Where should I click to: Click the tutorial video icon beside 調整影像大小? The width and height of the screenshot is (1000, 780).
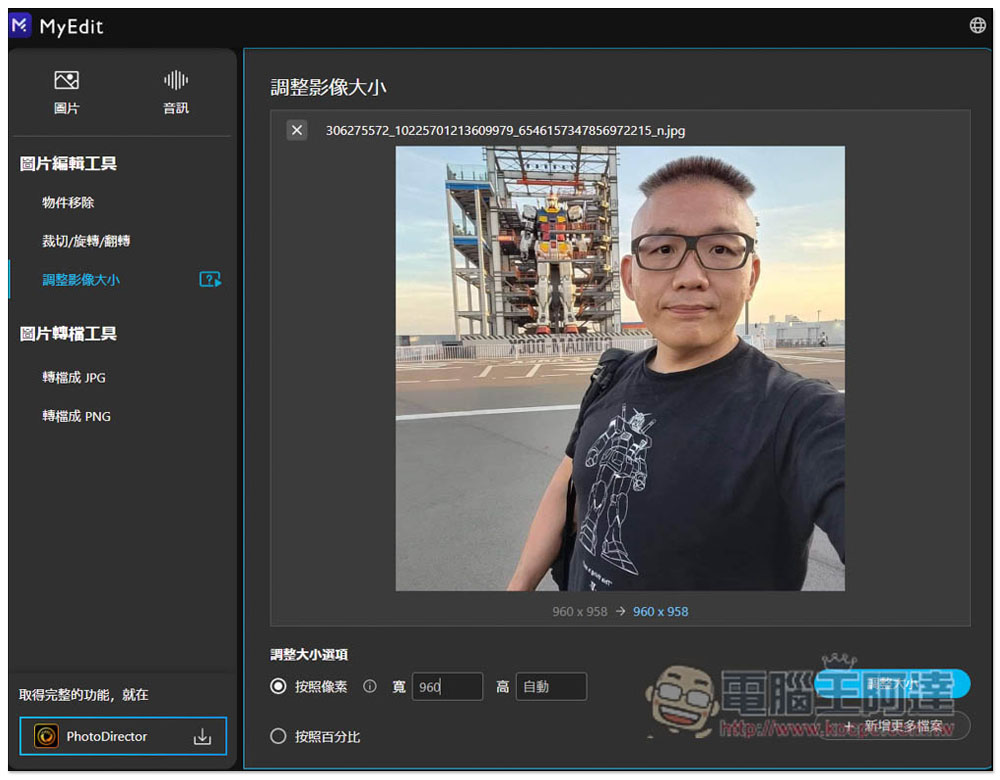point(210,280)
